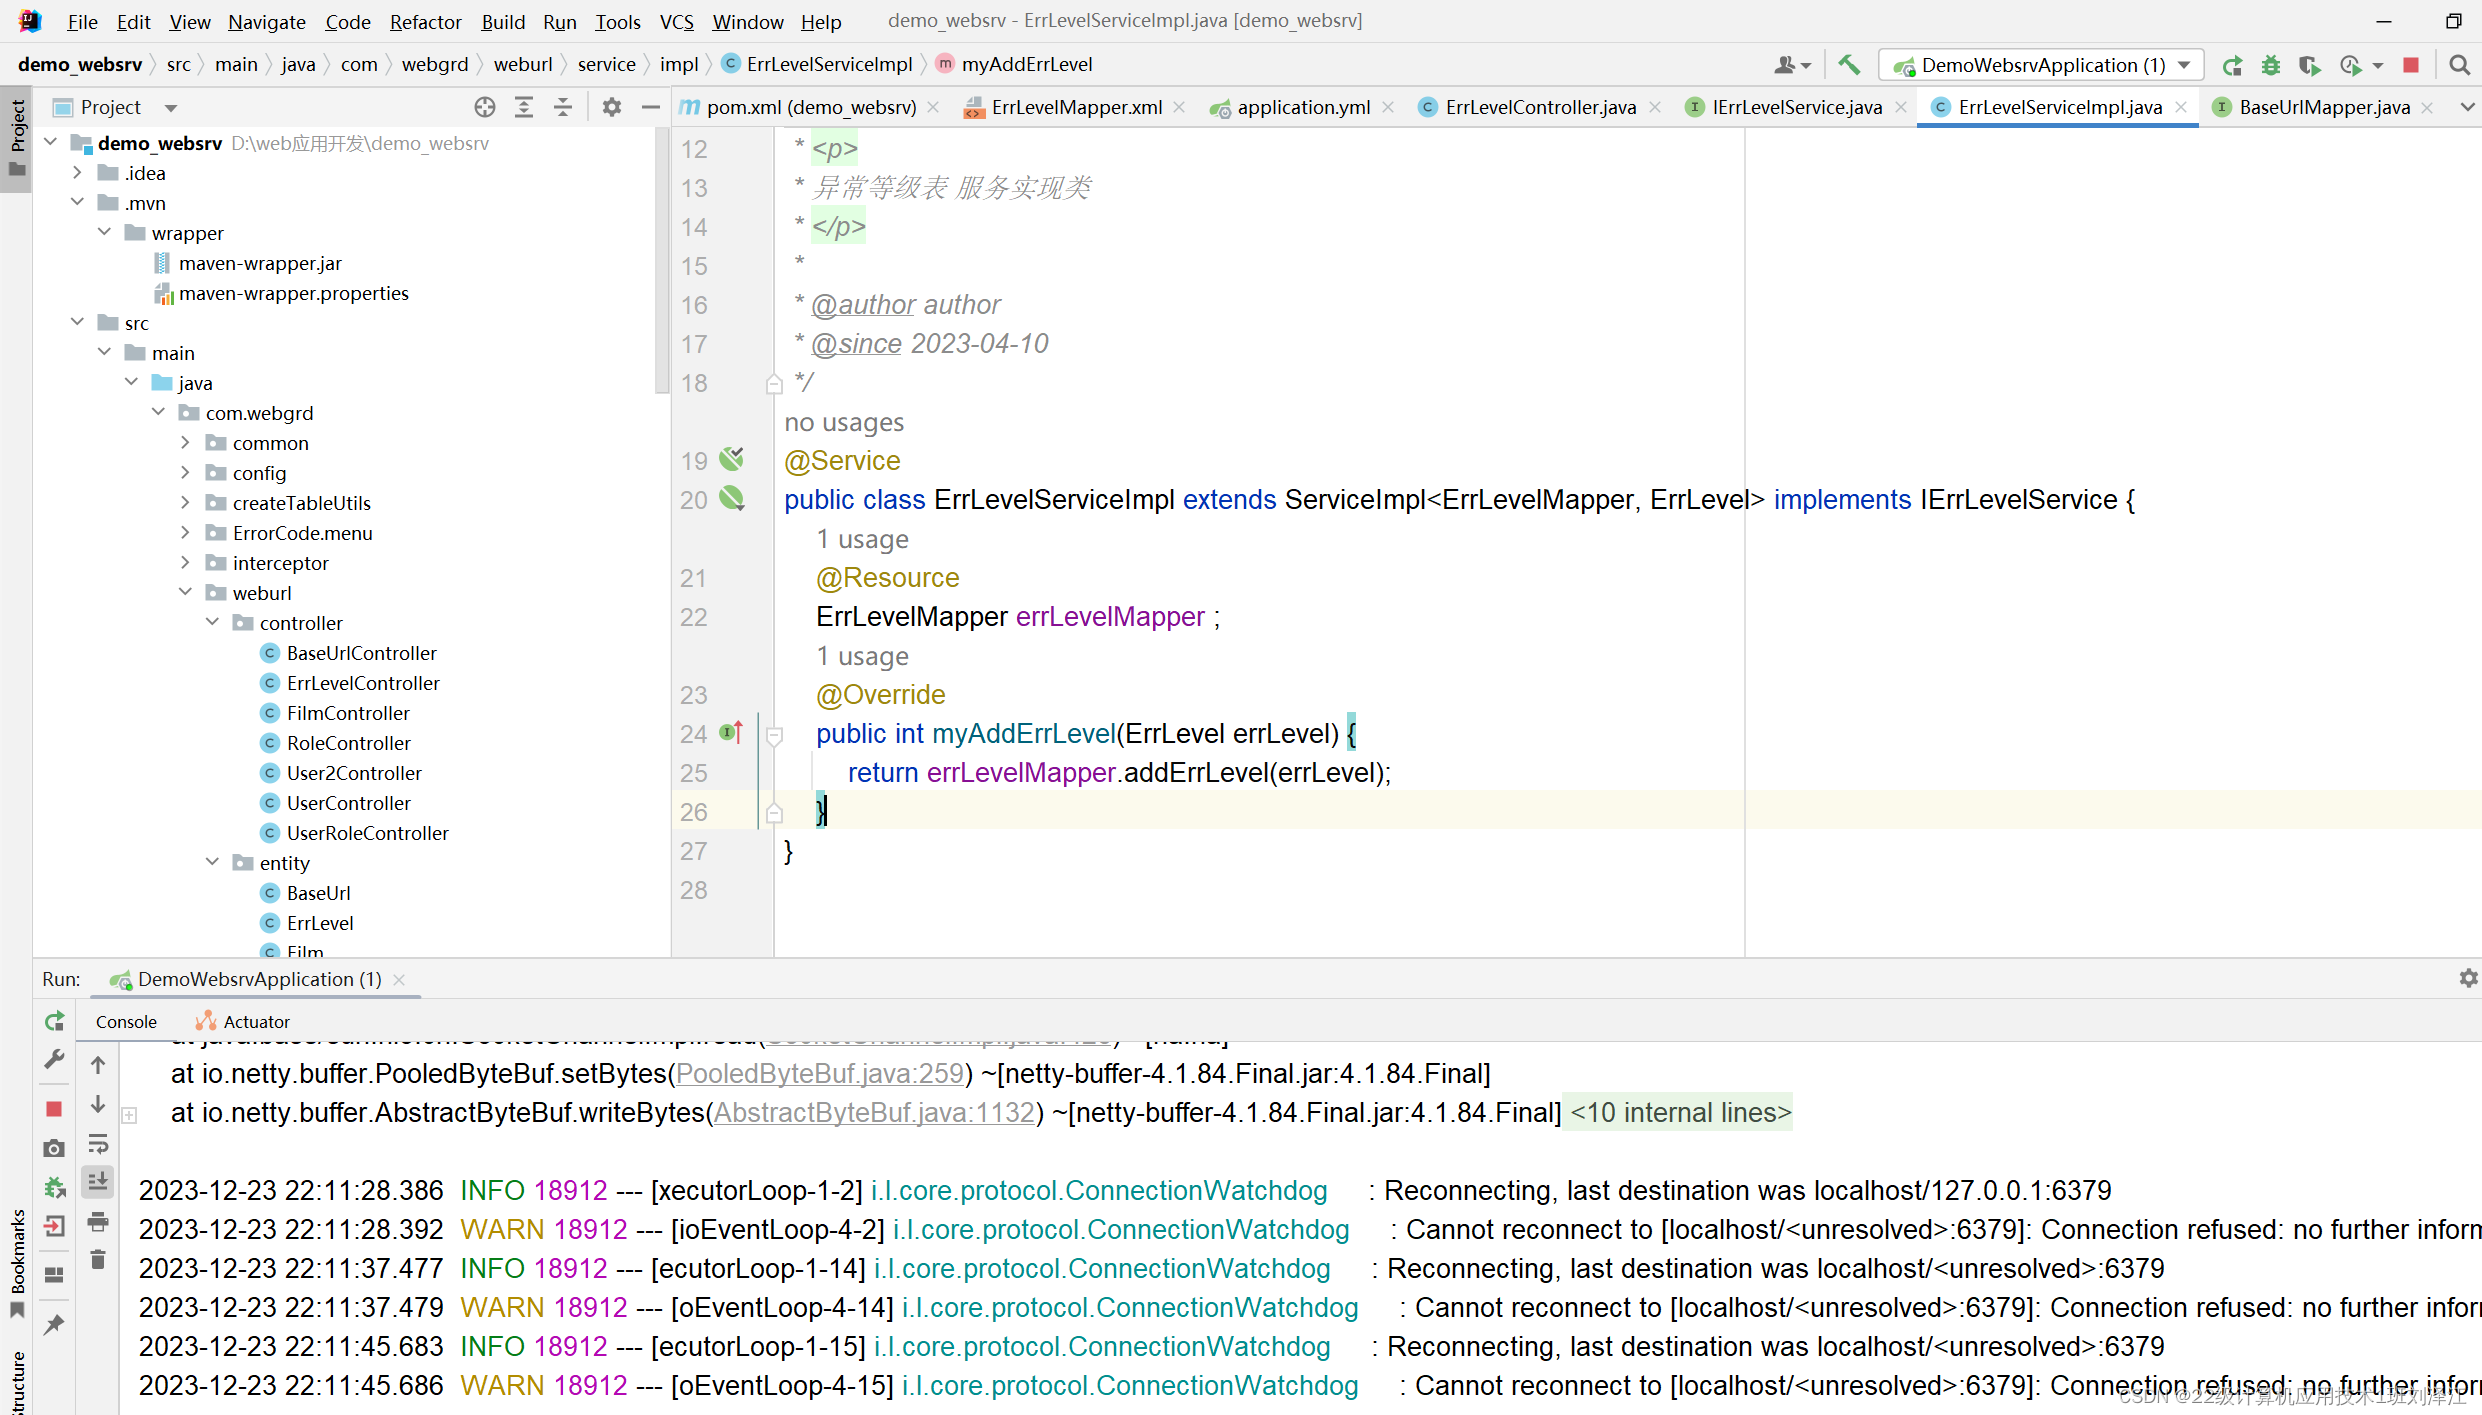This screenshot has height=1415, width=2482.
Task: Click Select Opened File target icon
Action: point(485,107)
